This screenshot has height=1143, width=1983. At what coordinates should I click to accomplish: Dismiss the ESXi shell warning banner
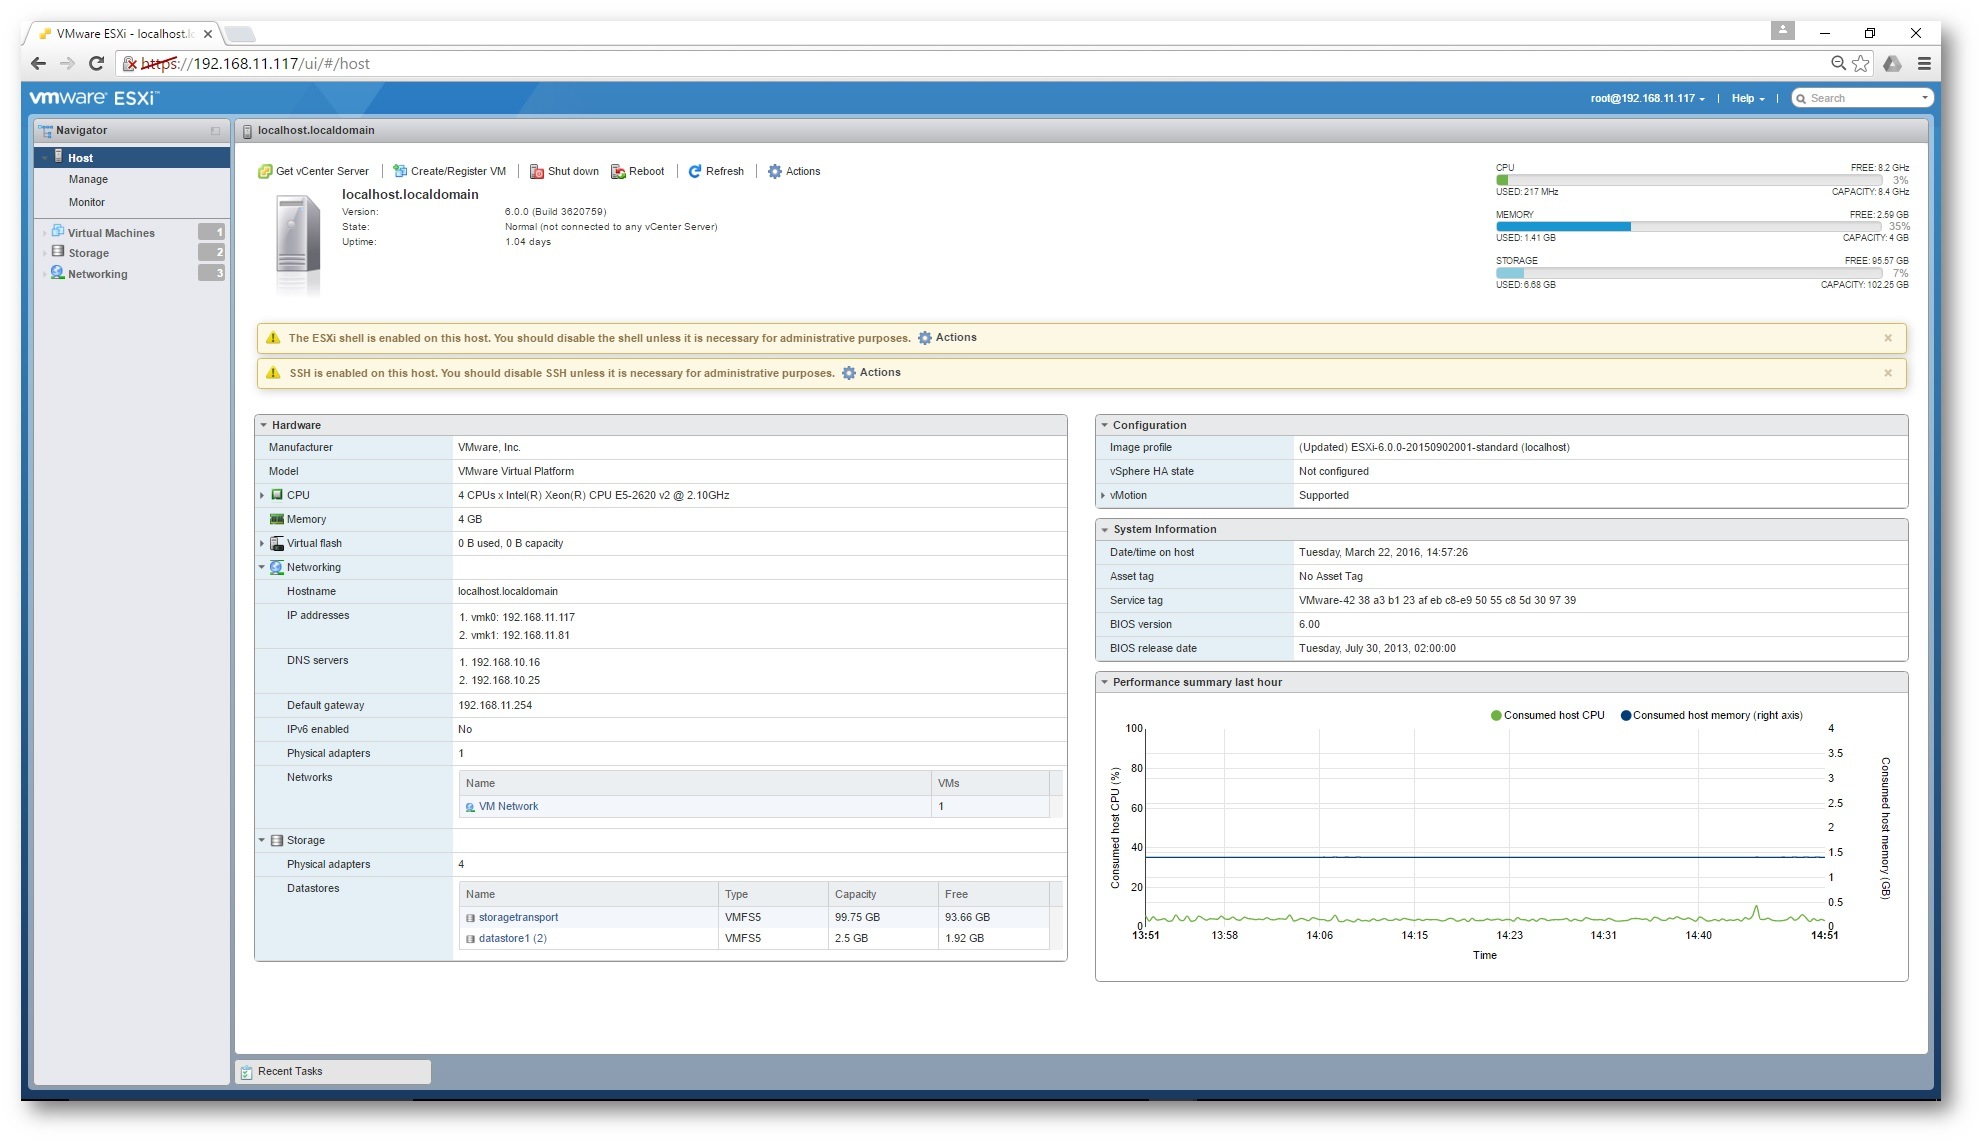1888,338
